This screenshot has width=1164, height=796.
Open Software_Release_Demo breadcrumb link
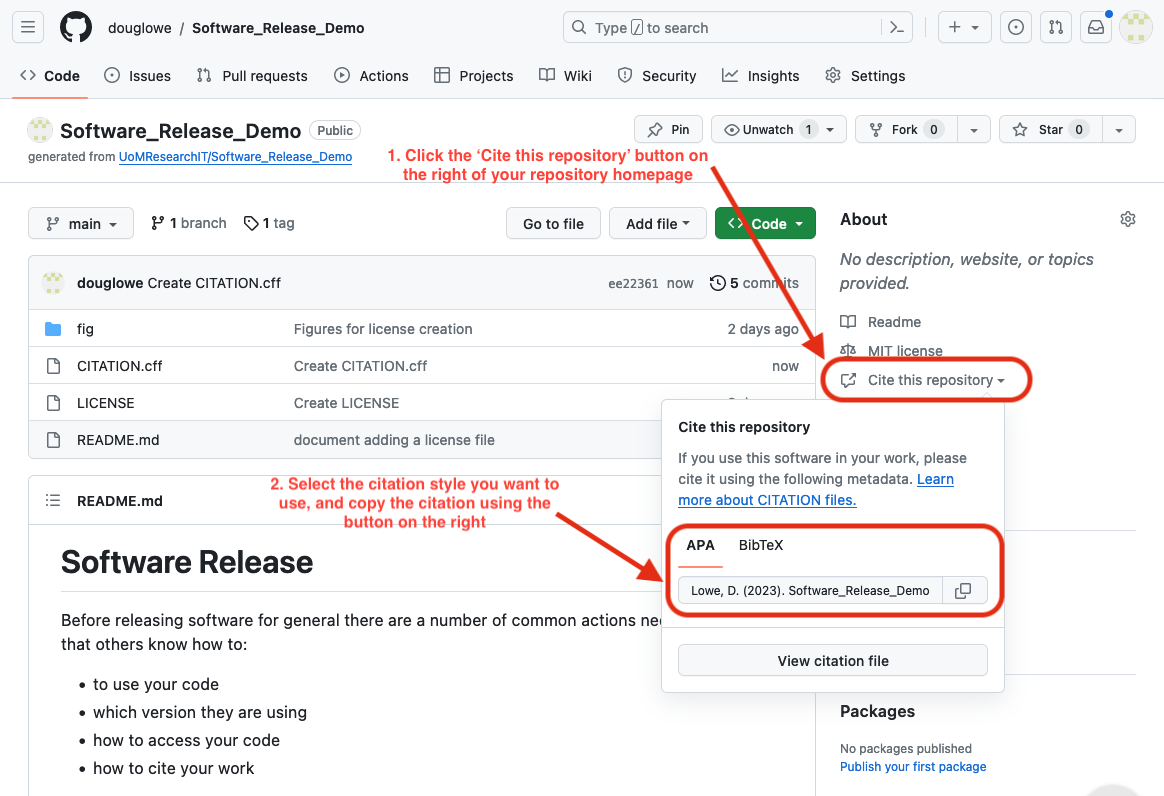(278, 27)
